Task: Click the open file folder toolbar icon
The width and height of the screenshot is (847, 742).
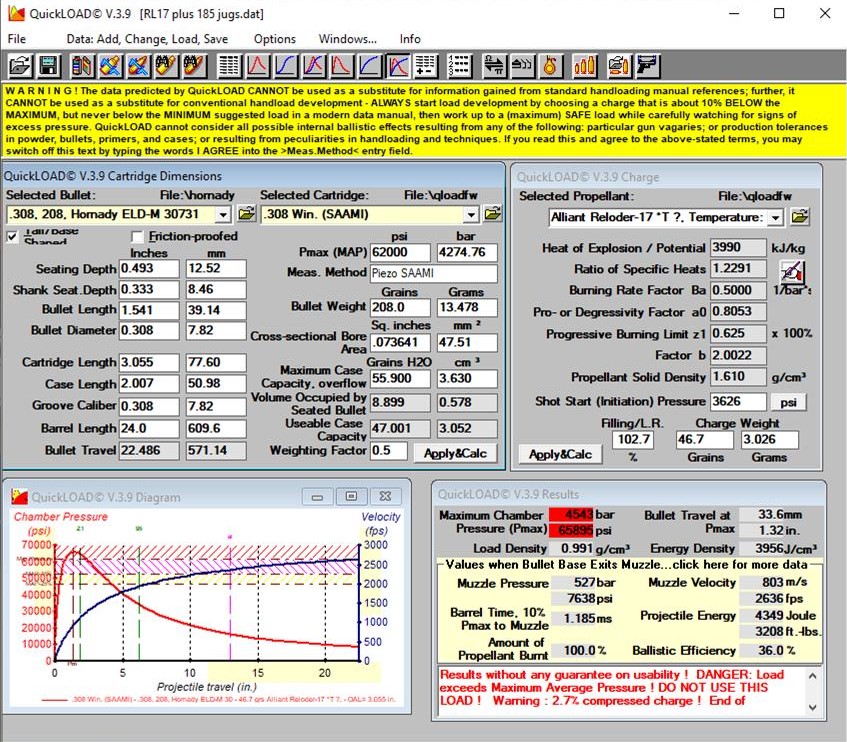Action: point(20,66)
